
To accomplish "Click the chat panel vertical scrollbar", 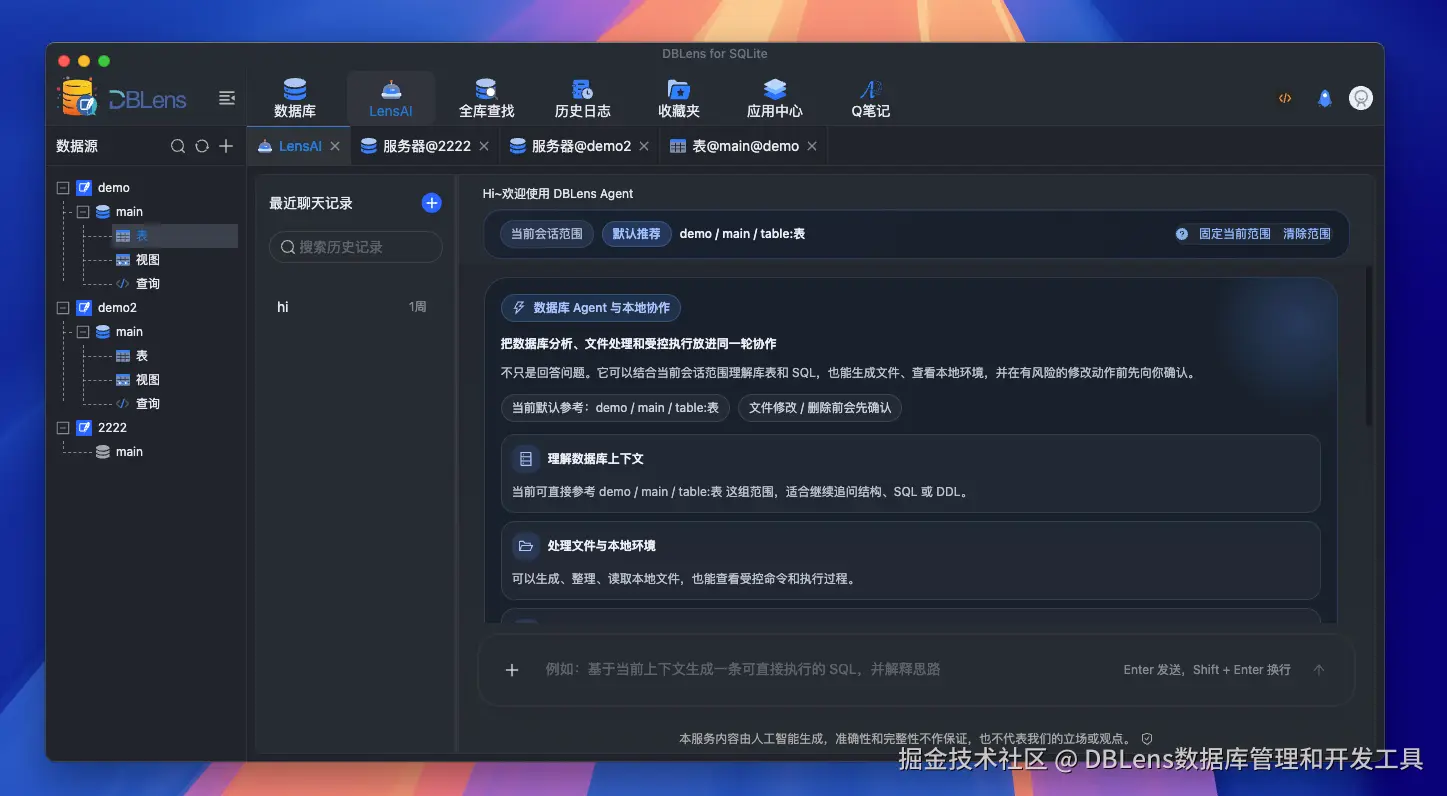I will [x=1369, y=346].
